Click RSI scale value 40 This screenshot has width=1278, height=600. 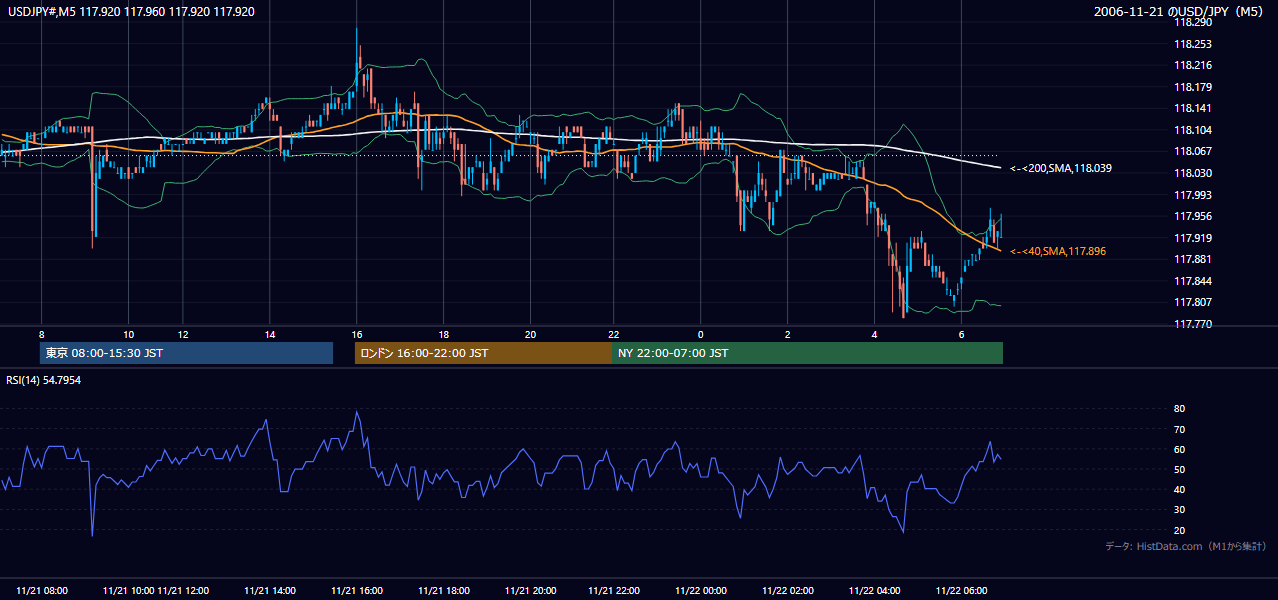(1179, 489)
